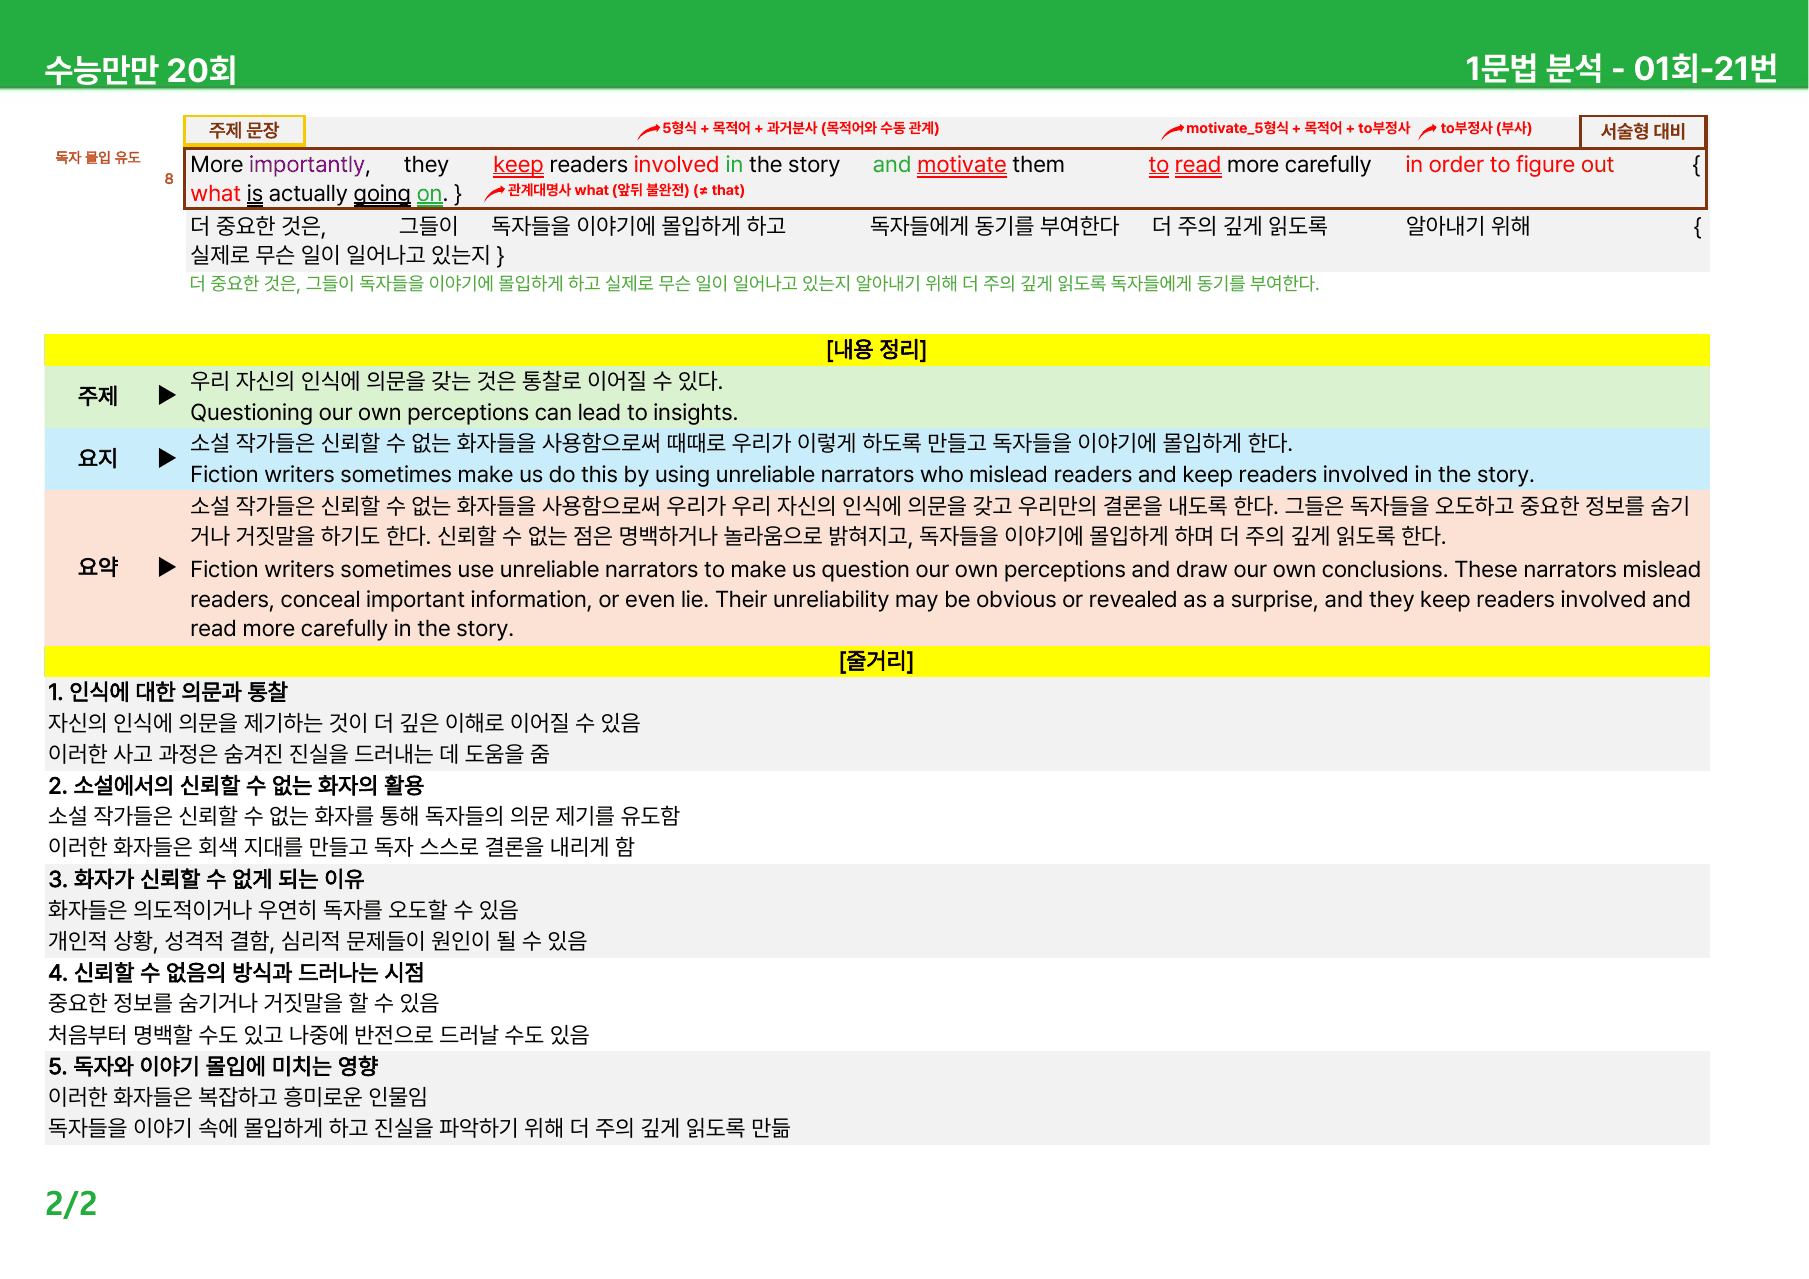1809x1279 pixels.
Task: Click the '주제 문장' label box
Action: pos(244,130)
